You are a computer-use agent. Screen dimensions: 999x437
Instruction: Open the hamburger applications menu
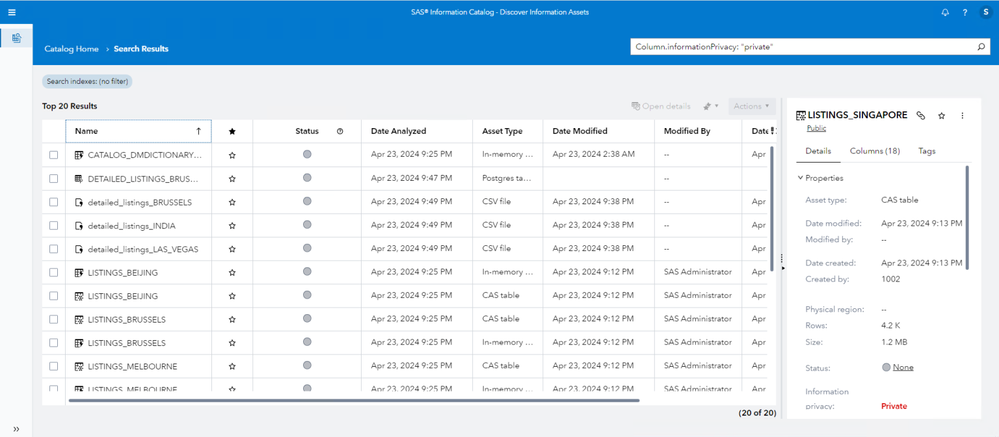coord(11,12)
